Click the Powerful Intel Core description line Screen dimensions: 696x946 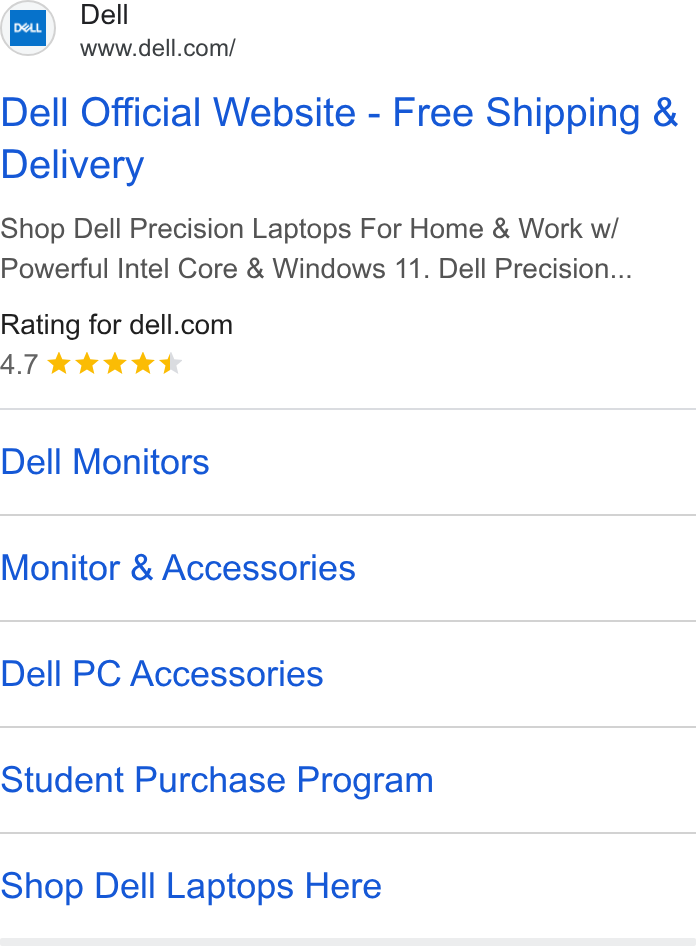[316, 268]
